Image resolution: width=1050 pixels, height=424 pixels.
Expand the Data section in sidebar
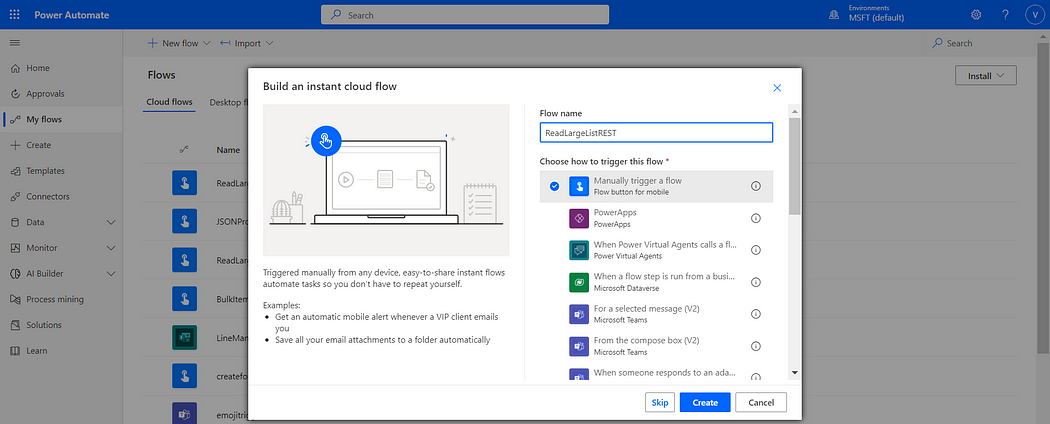tap(111, 222)
